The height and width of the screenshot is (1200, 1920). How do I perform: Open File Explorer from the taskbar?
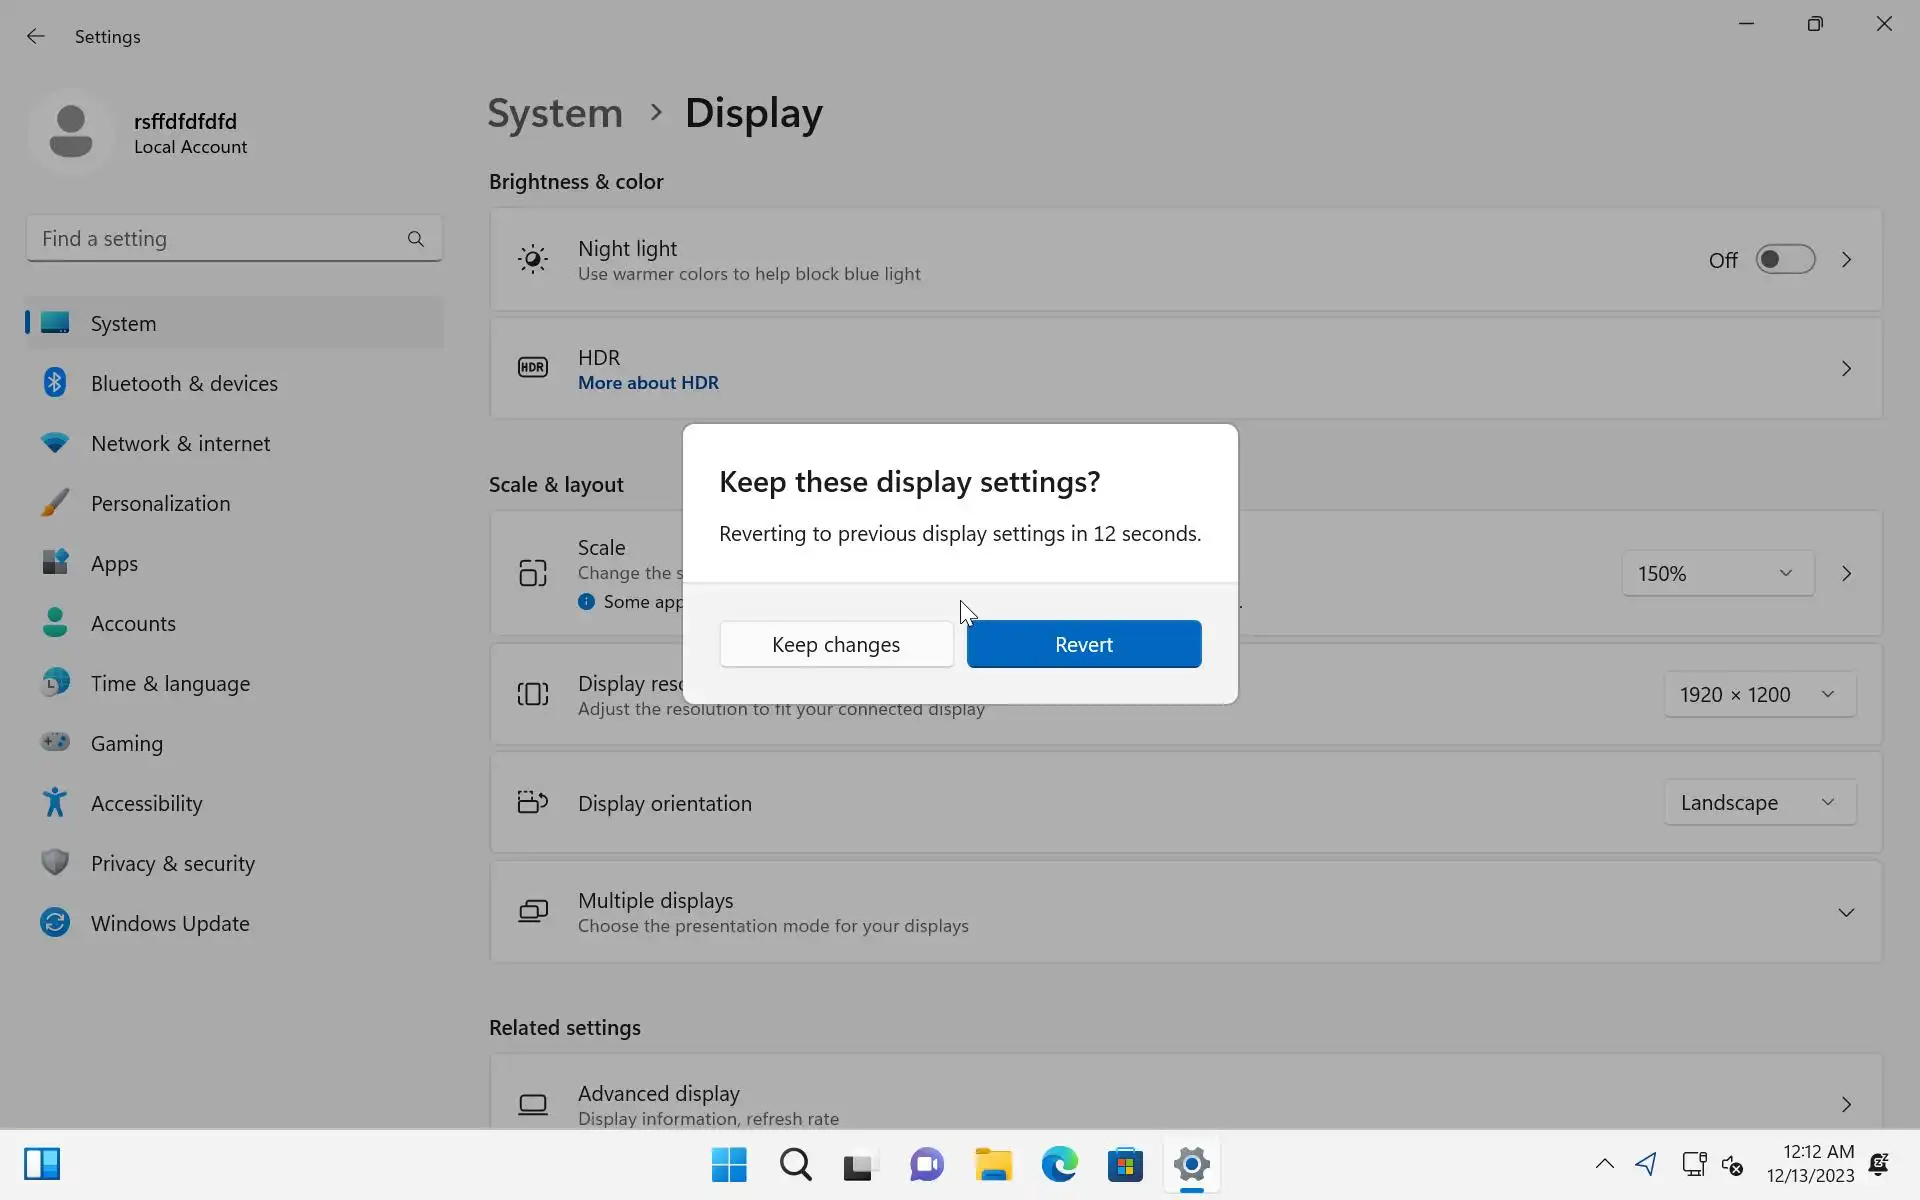pos(993,1165)
